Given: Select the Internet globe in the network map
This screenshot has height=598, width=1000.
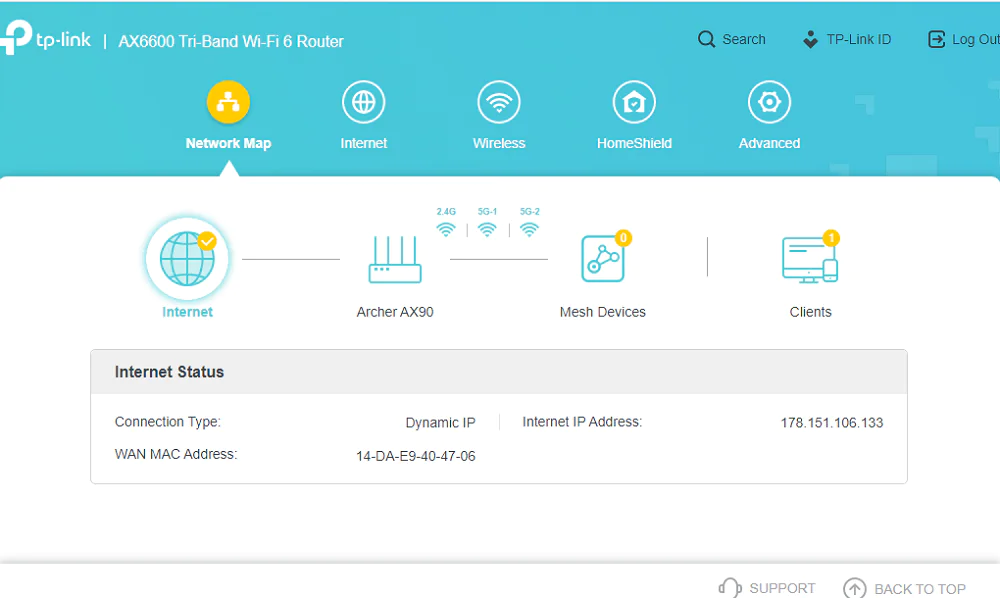Looking at the screenshot, I should pos(187,259).
